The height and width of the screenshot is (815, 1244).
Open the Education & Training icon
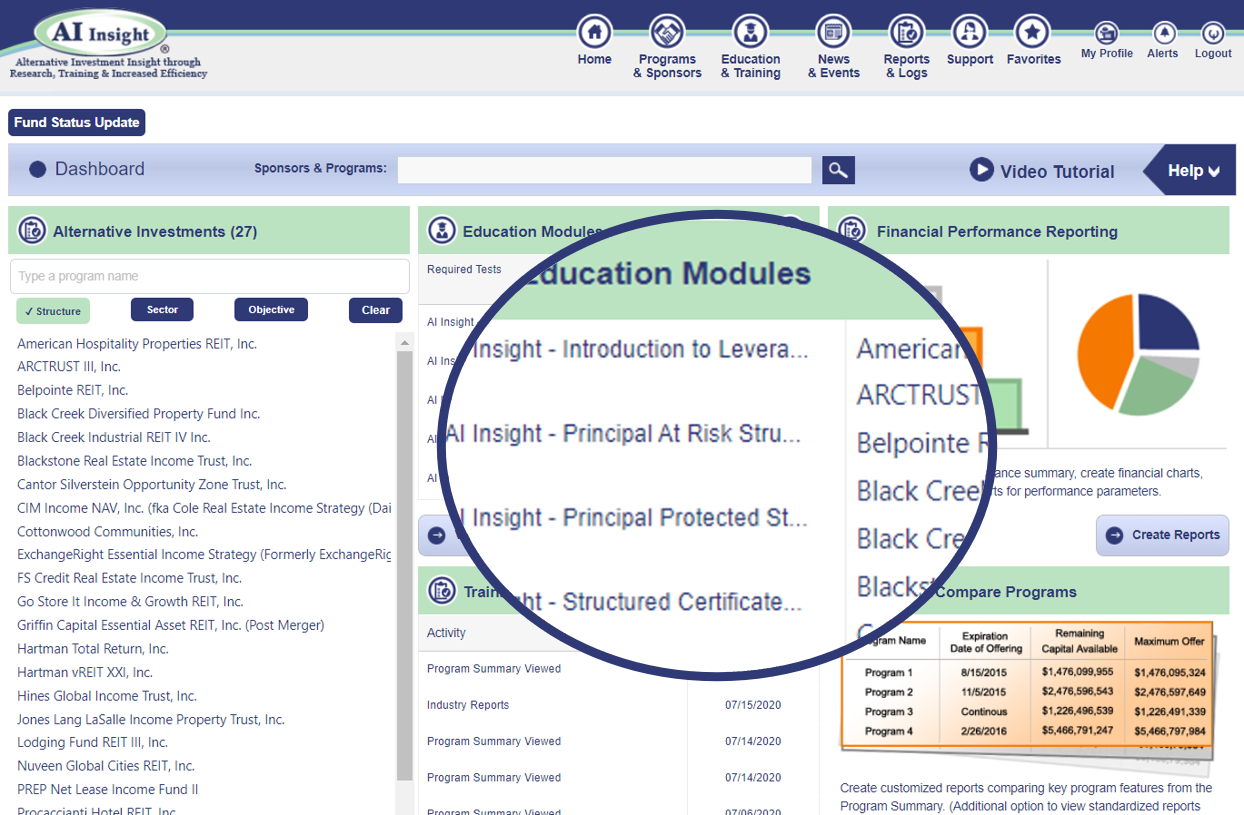coord(750,33)
